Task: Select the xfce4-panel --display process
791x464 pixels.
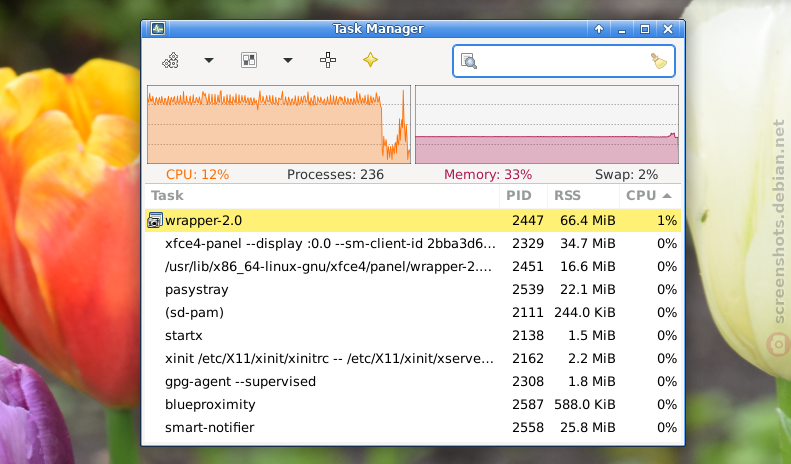Action: pyautogui.click(x=413, y=244)
